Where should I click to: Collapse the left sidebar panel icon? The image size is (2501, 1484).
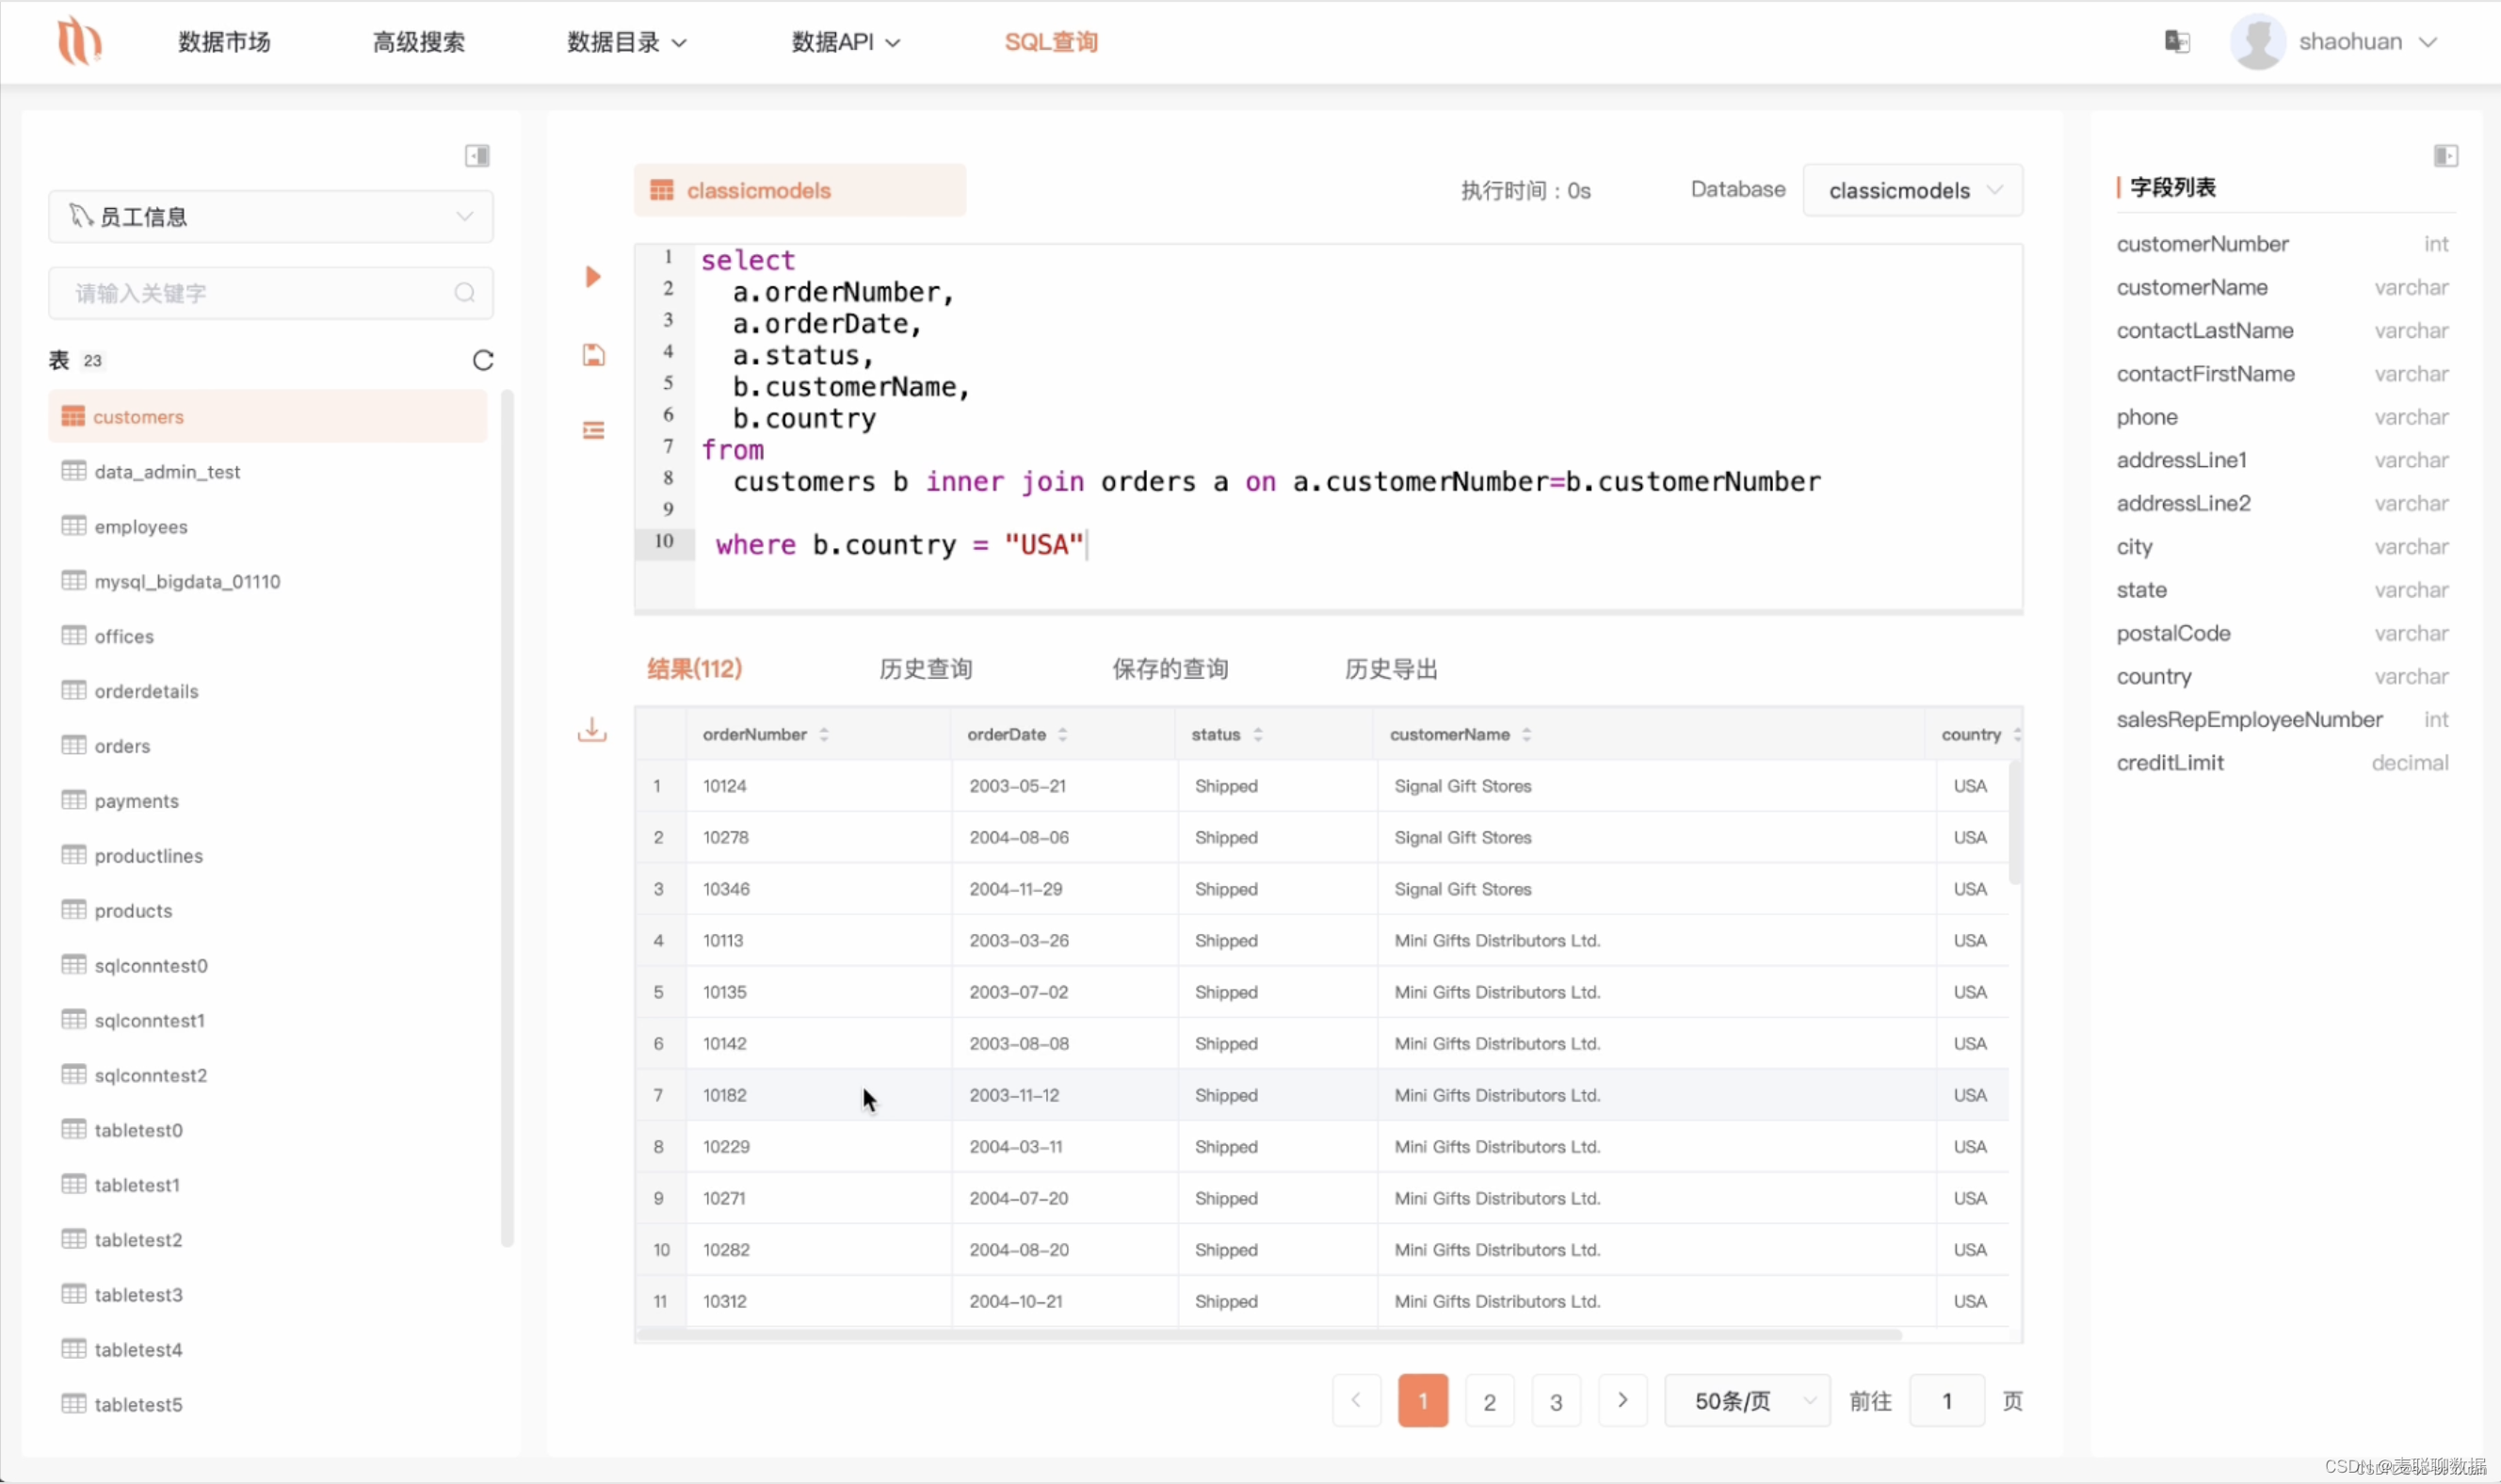coord(477,156)
